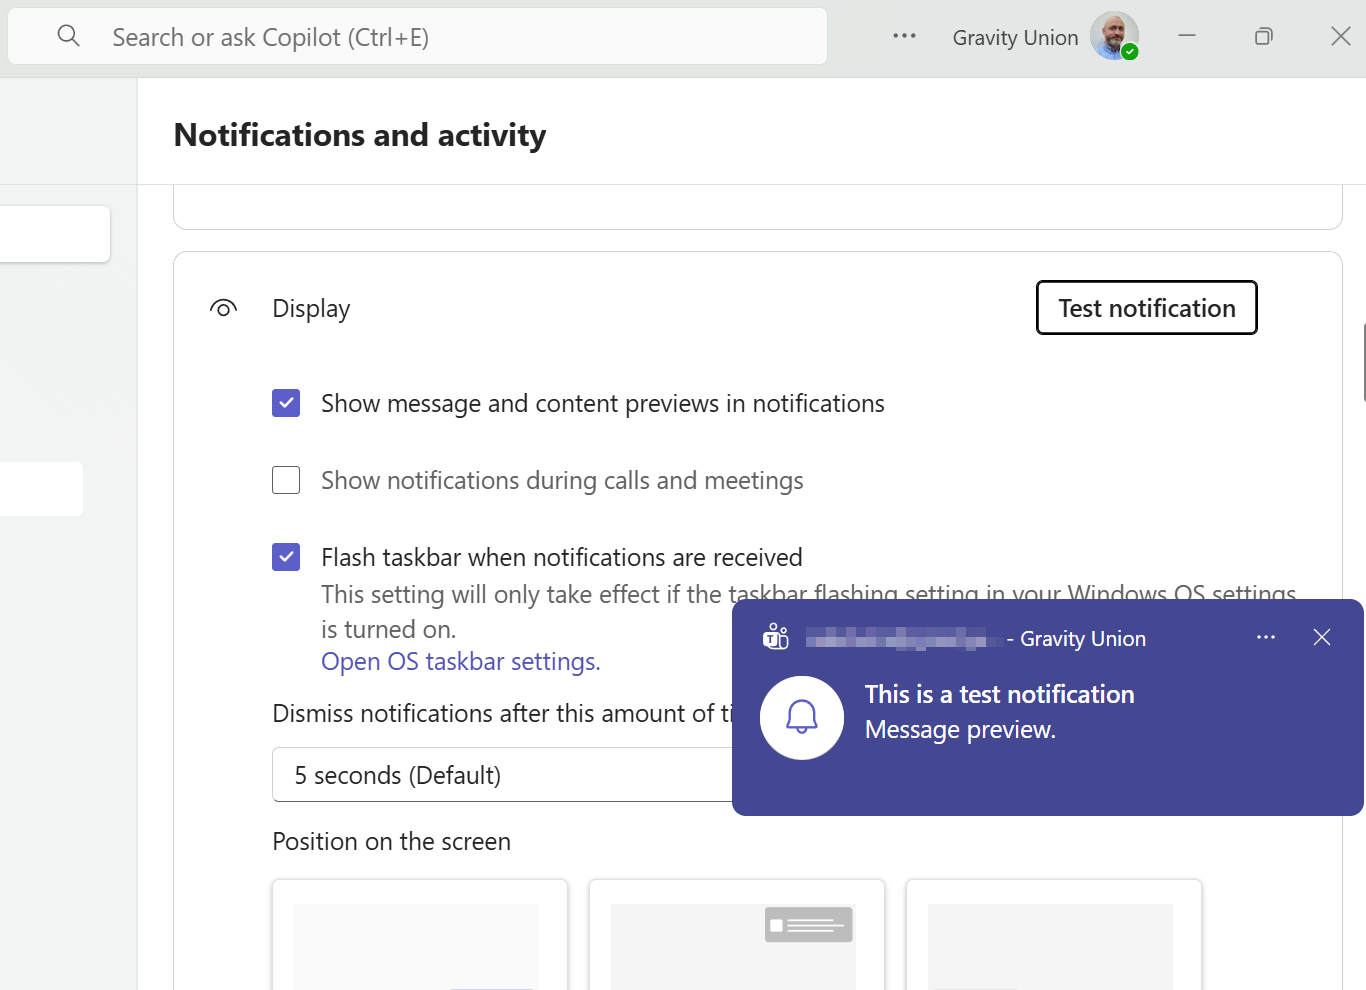Screen dimensions: 1366x990
Task: Select the top right position thumbnail
Action: click(736, 936)
